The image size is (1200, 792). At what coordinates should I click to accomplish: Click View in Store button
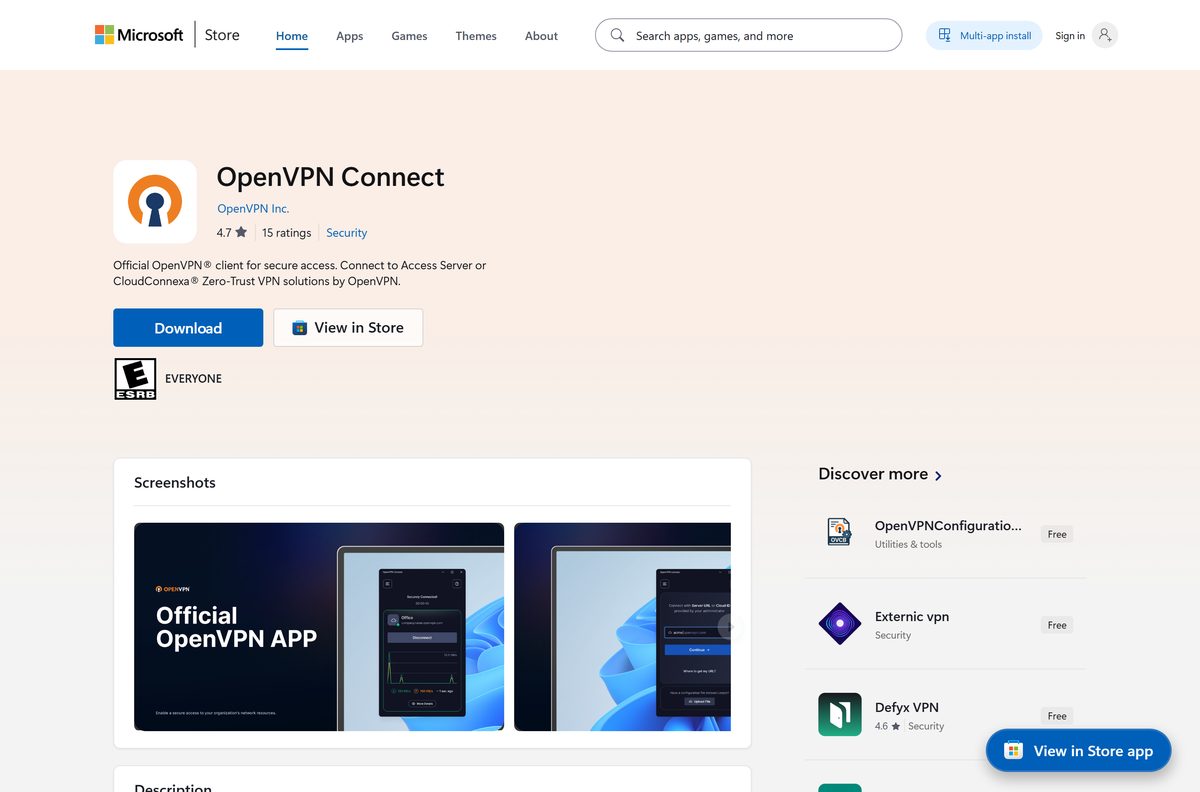(x=348, y=328)
